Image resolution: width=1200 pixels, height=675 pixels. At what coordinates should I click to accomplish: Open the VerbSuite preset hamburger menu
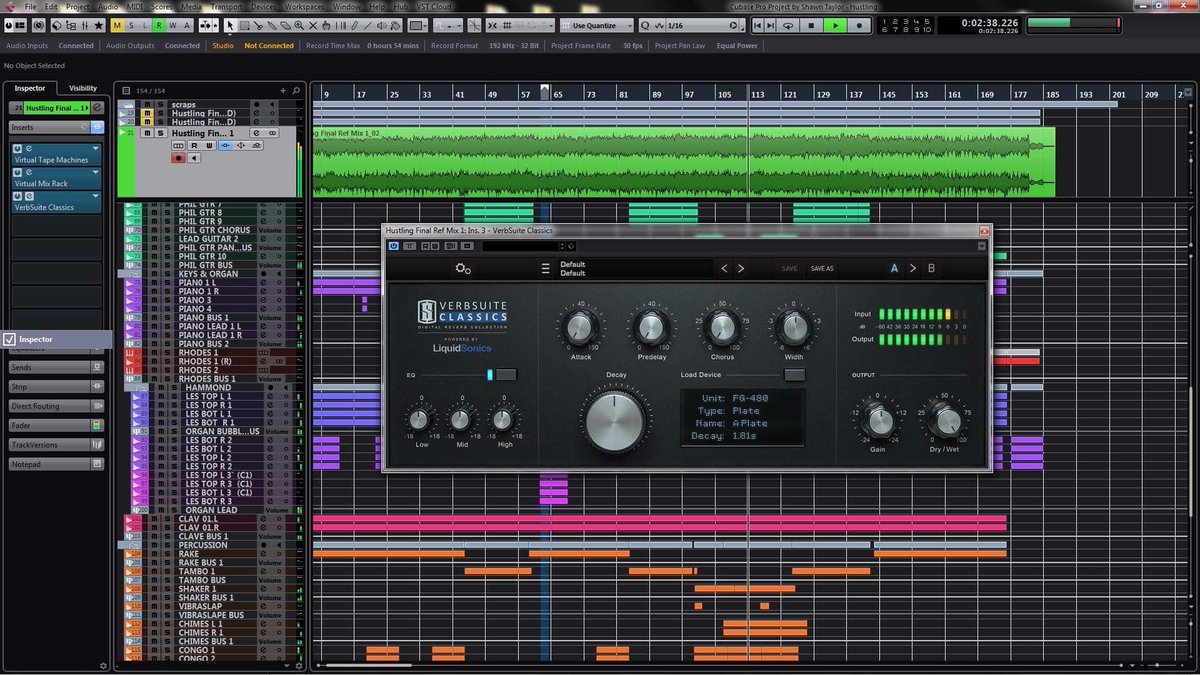[x=545, y=268]
